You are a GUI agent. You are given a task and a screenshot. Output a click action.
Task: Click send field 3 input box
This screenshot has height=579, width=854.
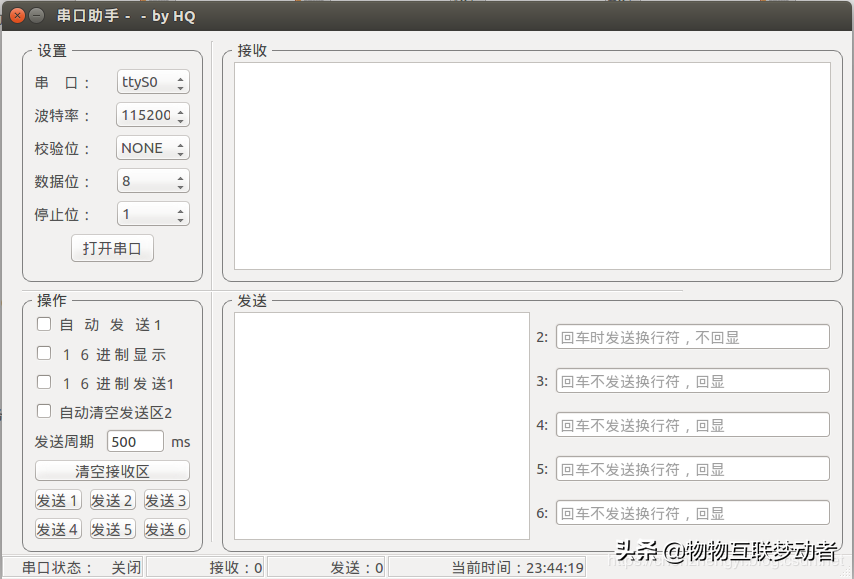pyautogui.click(x=693, y=381)
